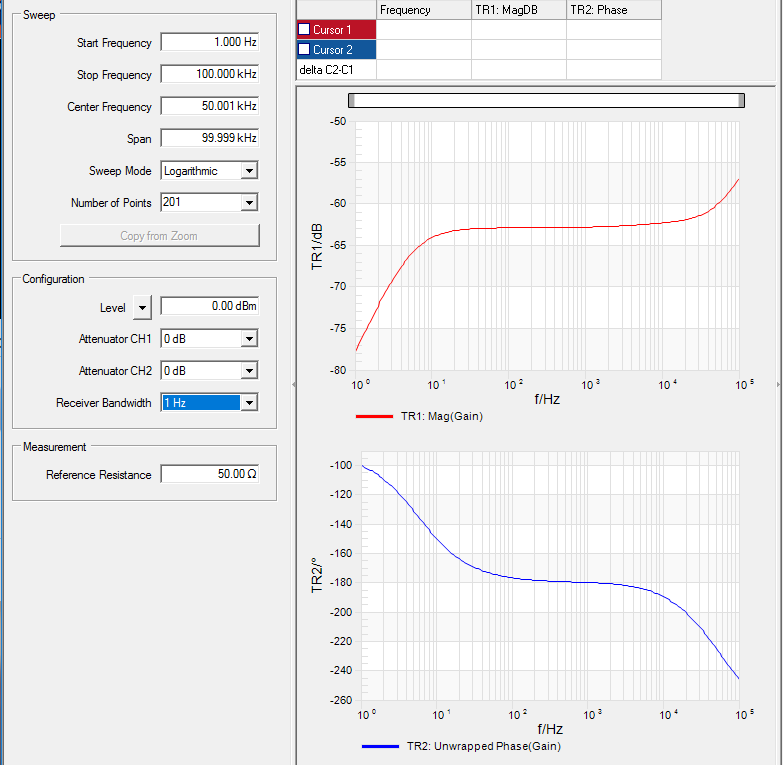
Task: Edit the Reference Resistance field
Action: tap(209, 473)
